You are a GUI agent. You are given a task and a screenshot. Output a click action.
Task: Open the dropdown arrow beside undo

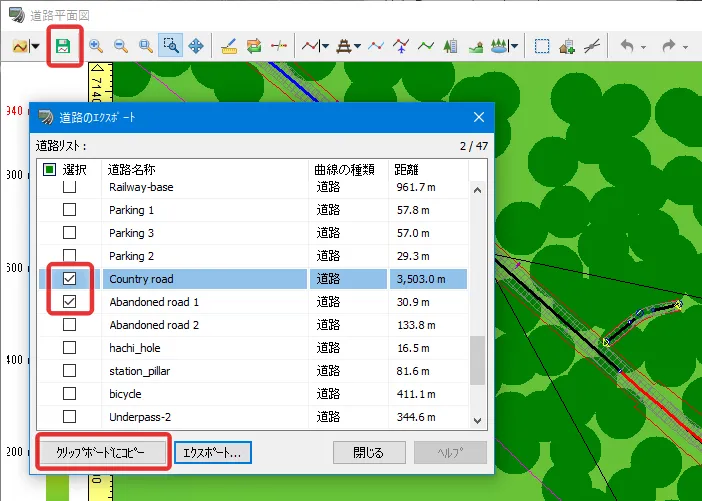[643, 47]
